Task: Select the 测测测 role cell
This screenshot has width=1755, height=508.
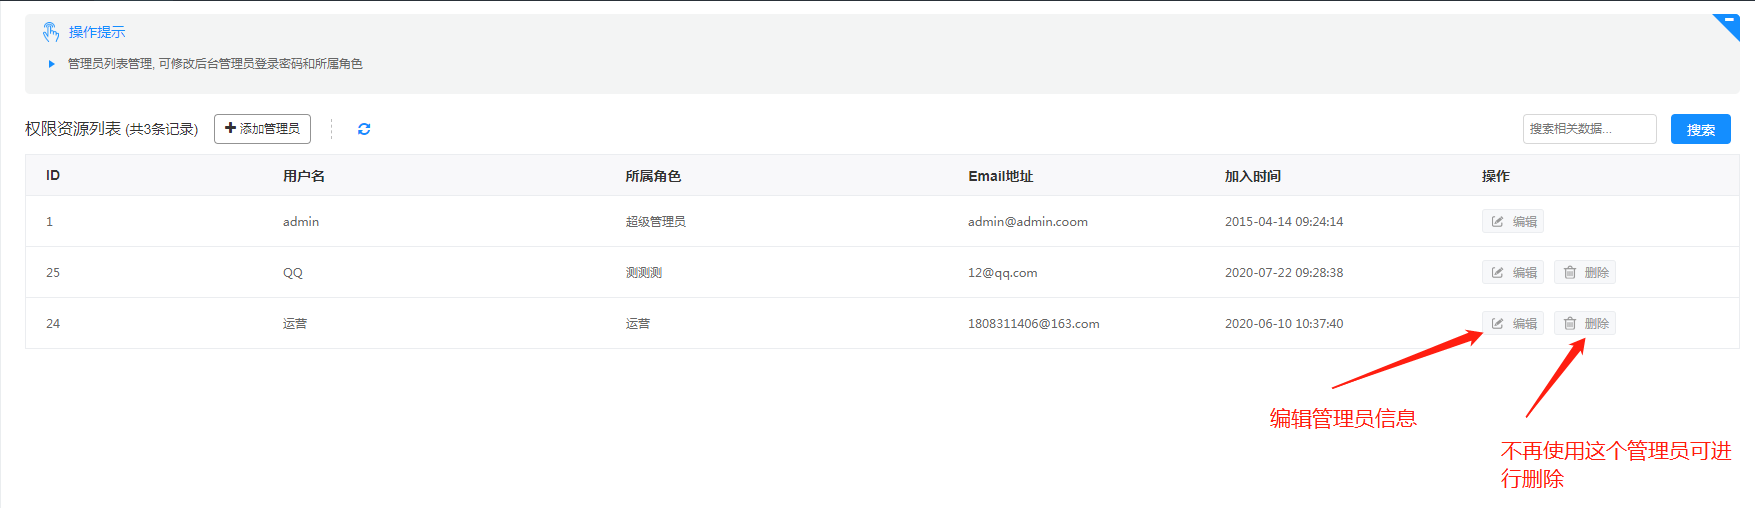Action: point(644,273)
